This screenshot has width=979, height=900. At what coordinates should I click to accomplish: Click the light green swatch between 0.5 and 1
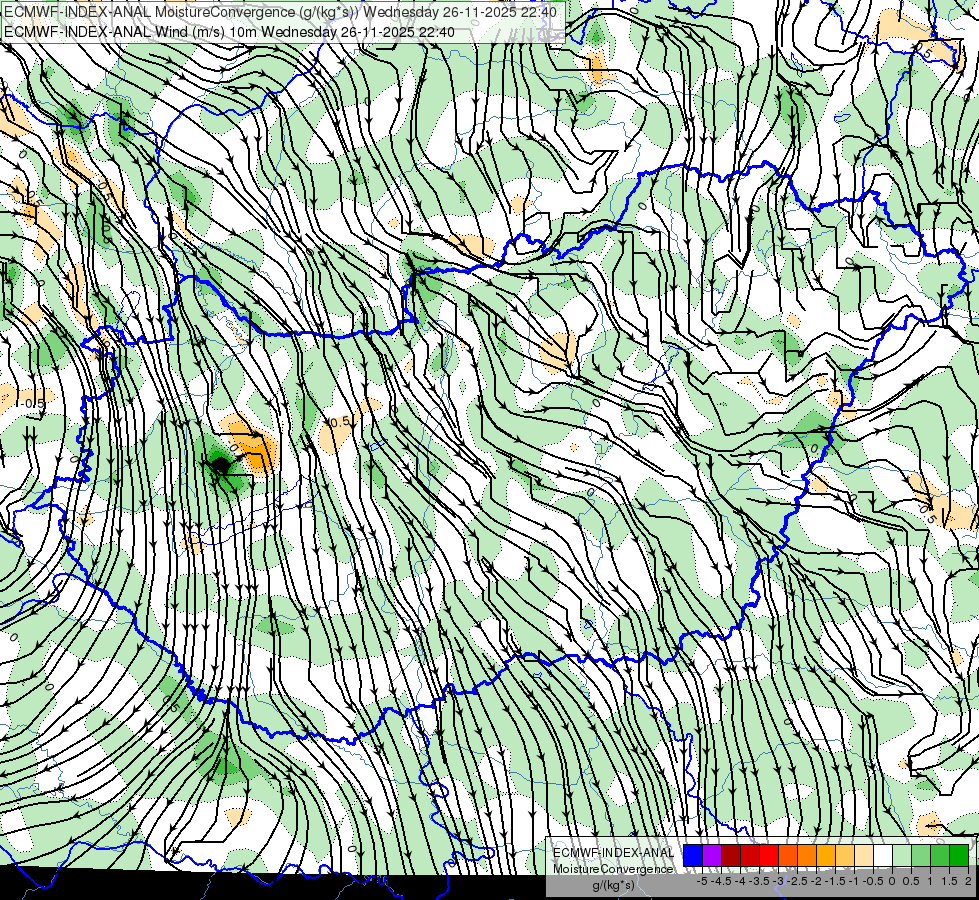coord(920,856)
